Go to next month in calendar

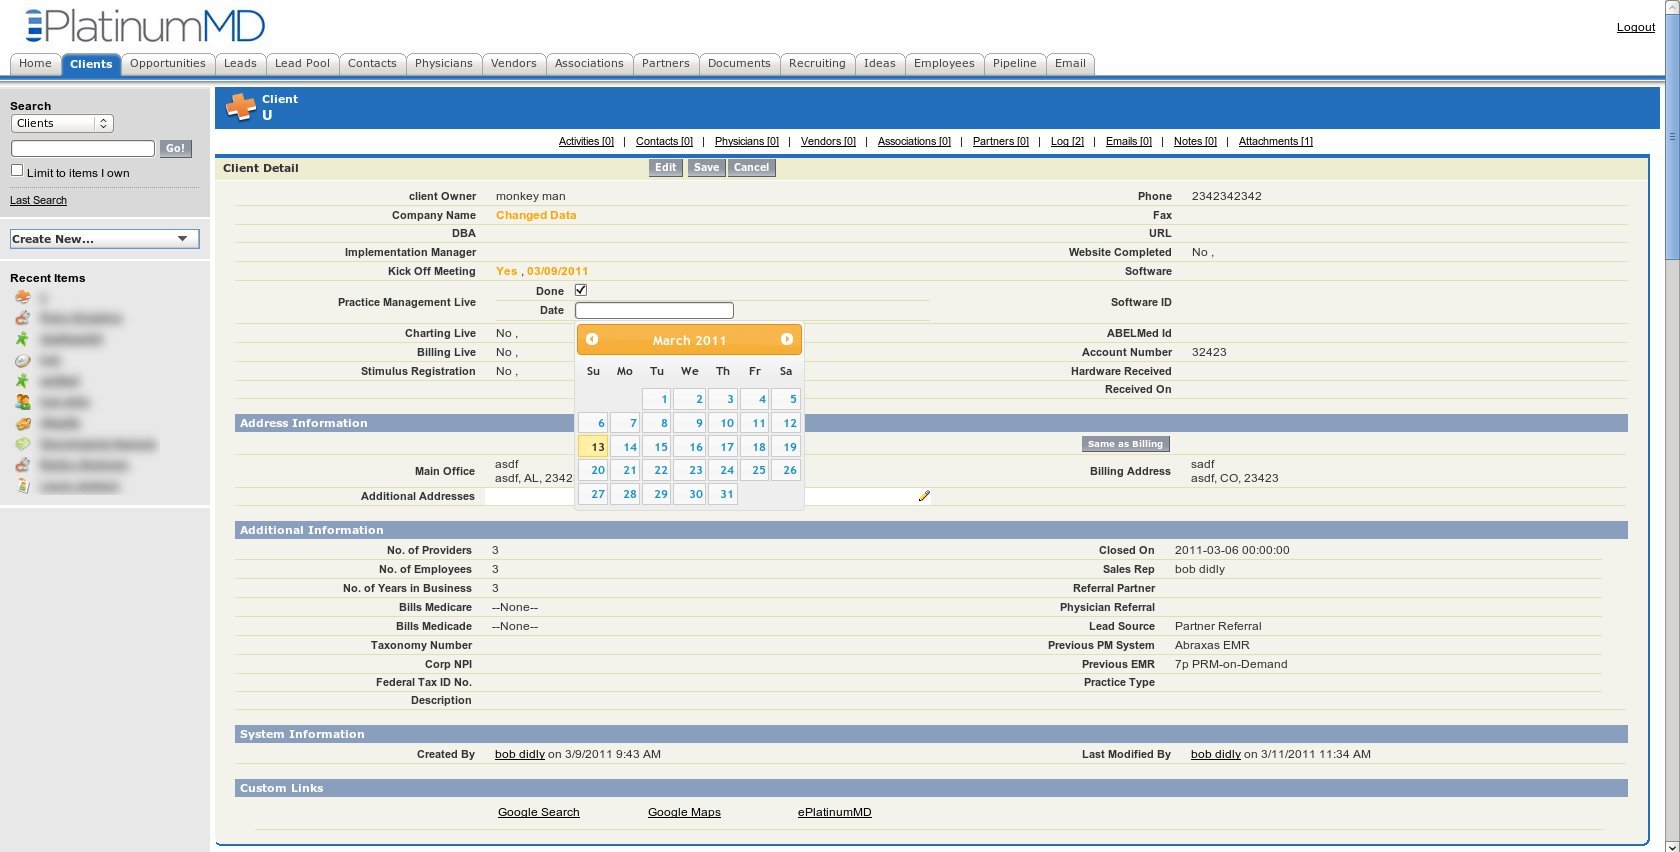tap(787, 340)
